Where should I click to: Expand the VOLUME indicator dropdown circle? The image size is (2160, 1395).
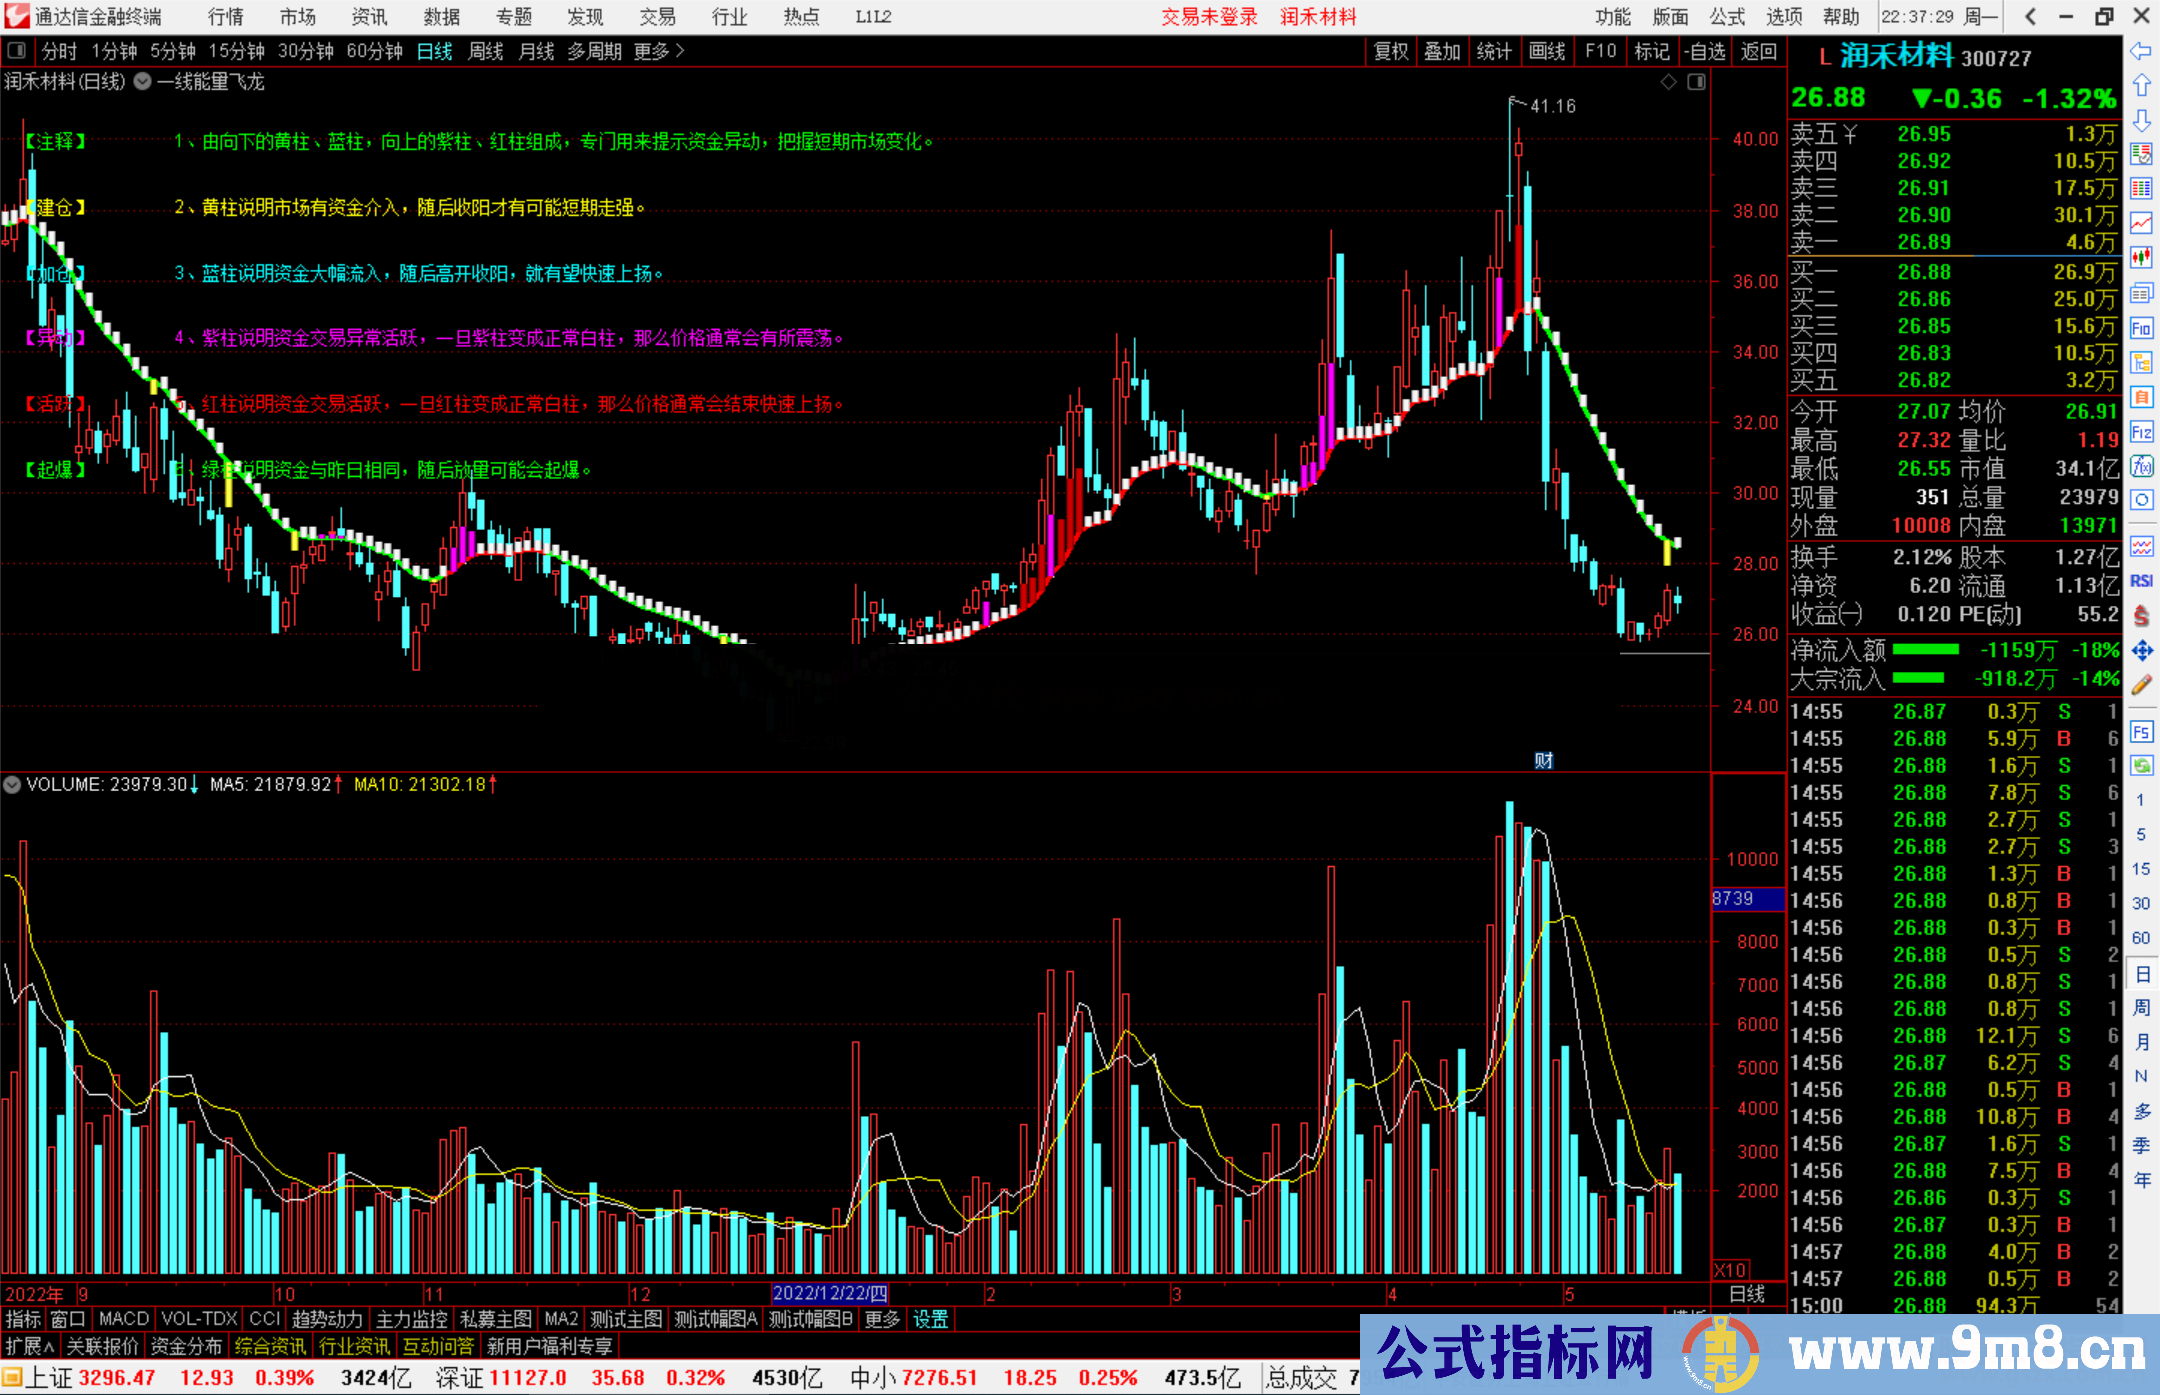coord(12,785)
